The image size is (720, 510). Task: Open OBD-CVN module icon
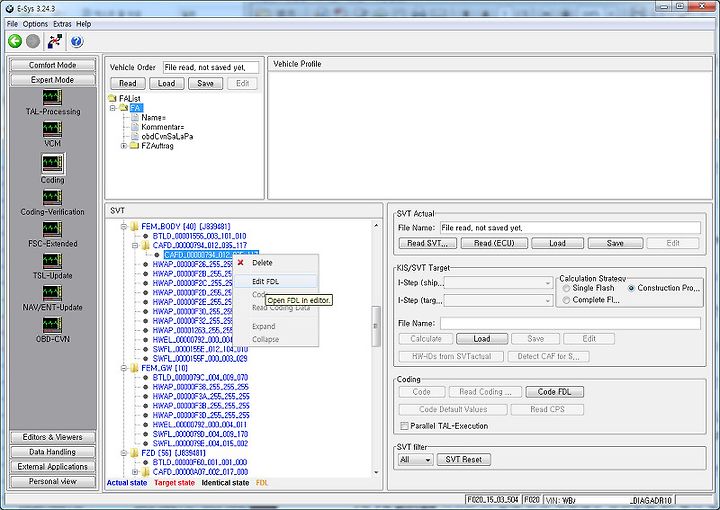coord(52,325)
